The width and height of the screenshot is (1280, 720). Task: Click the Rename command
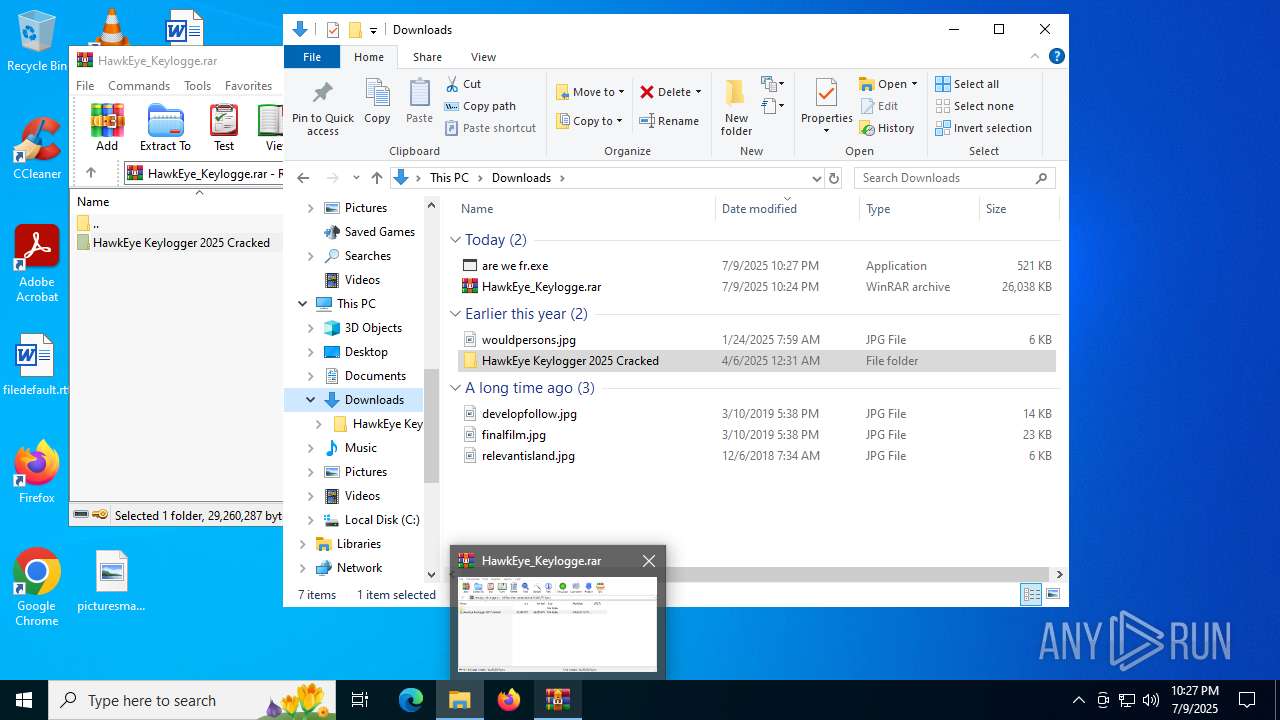pyautogui.click(x=669, y=121)
